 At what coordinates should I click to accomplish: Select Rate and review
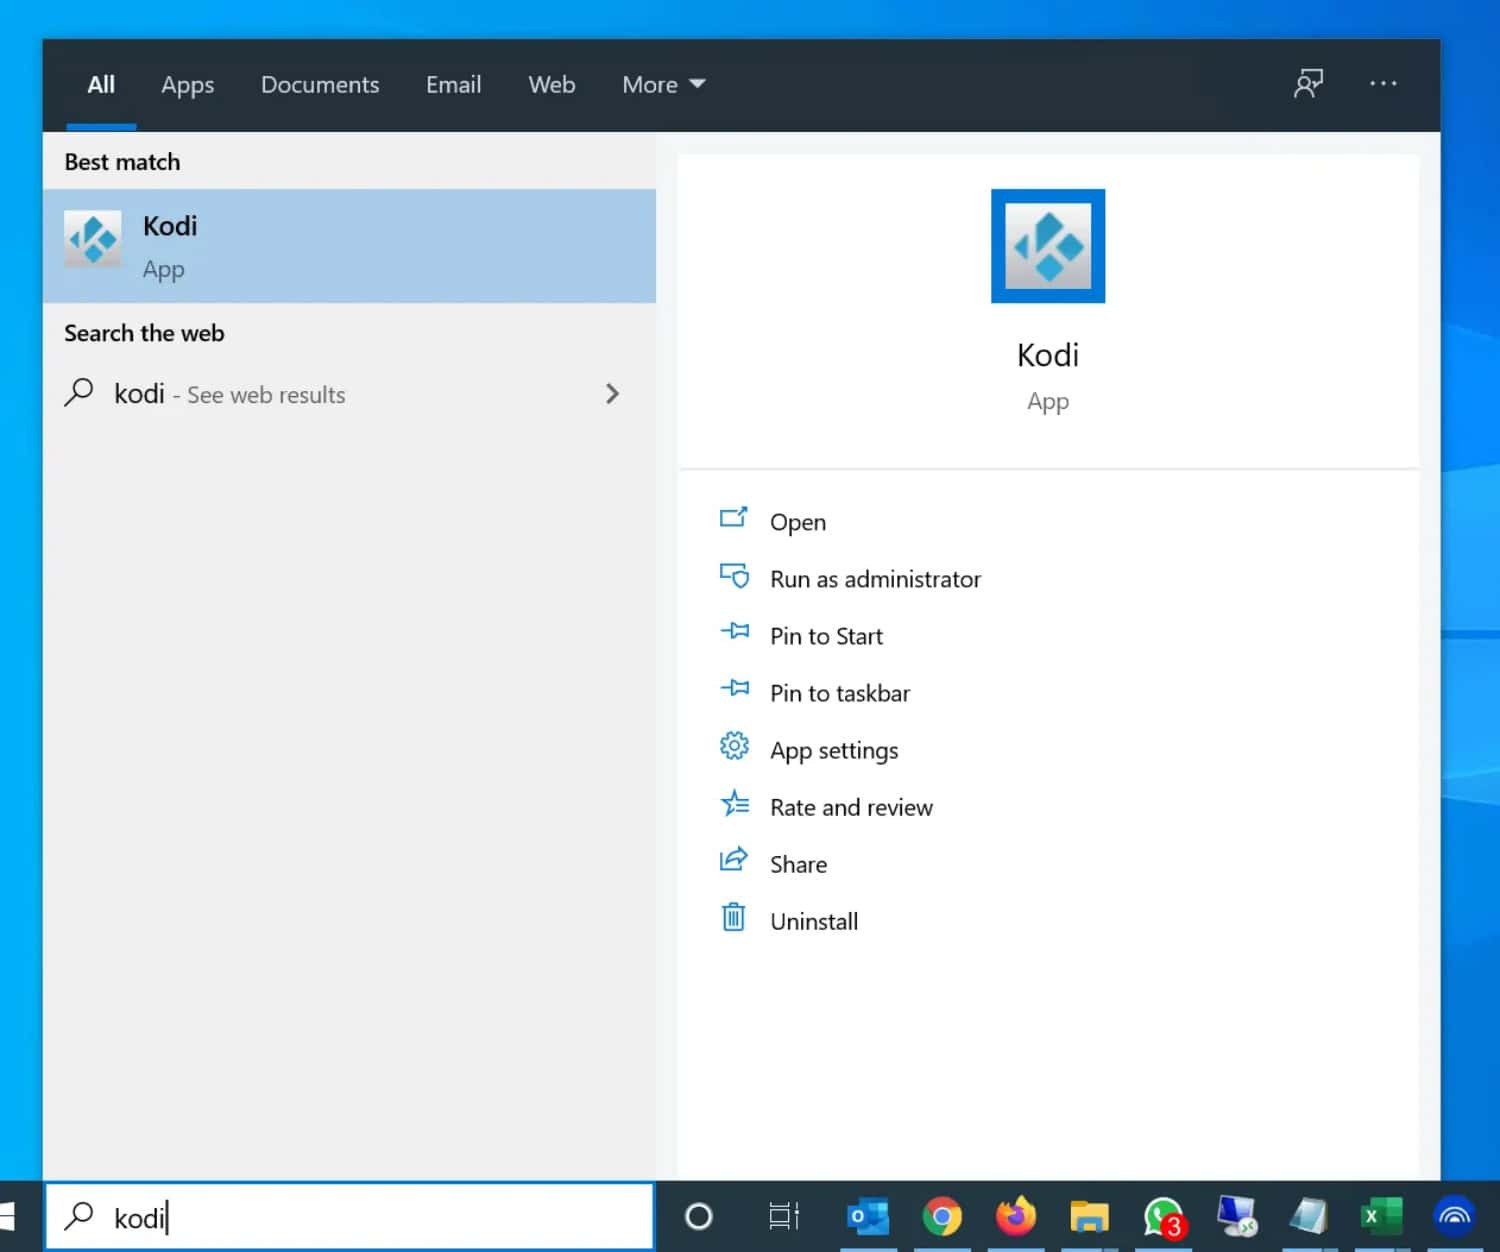[851, 807]
